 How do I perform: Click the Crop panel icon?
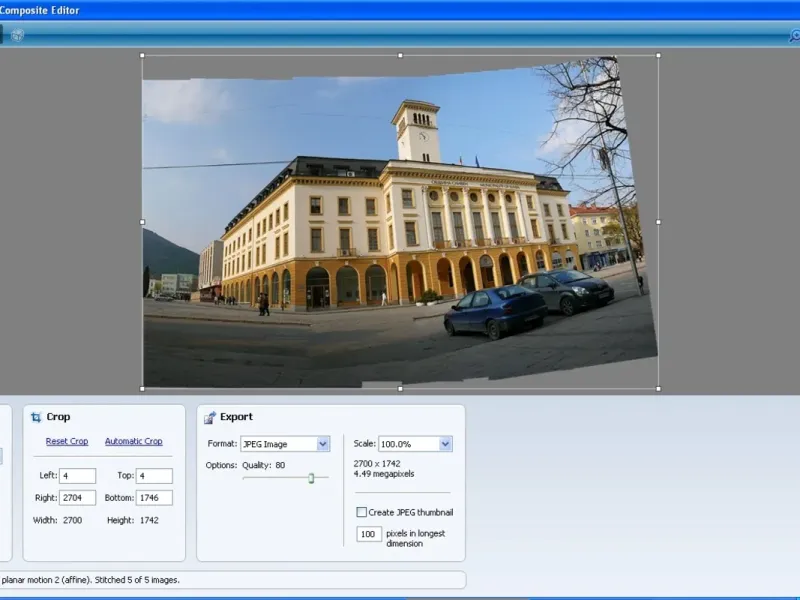[x=36, y=417]
